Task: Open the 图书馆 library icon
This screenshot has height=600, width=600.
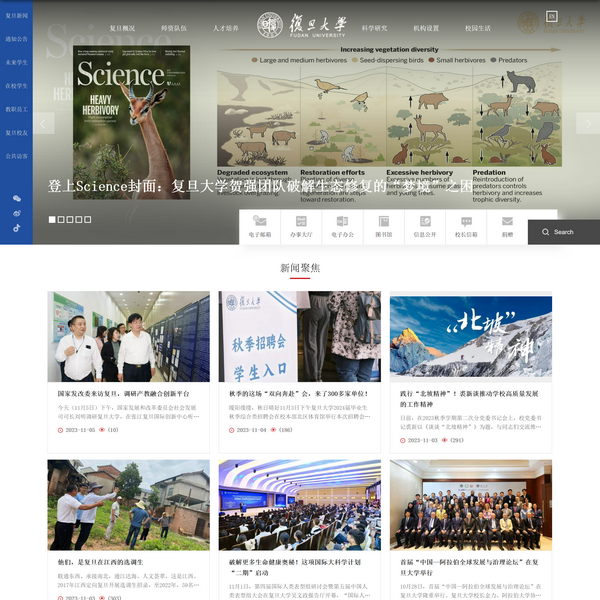Action: [383, 225]
